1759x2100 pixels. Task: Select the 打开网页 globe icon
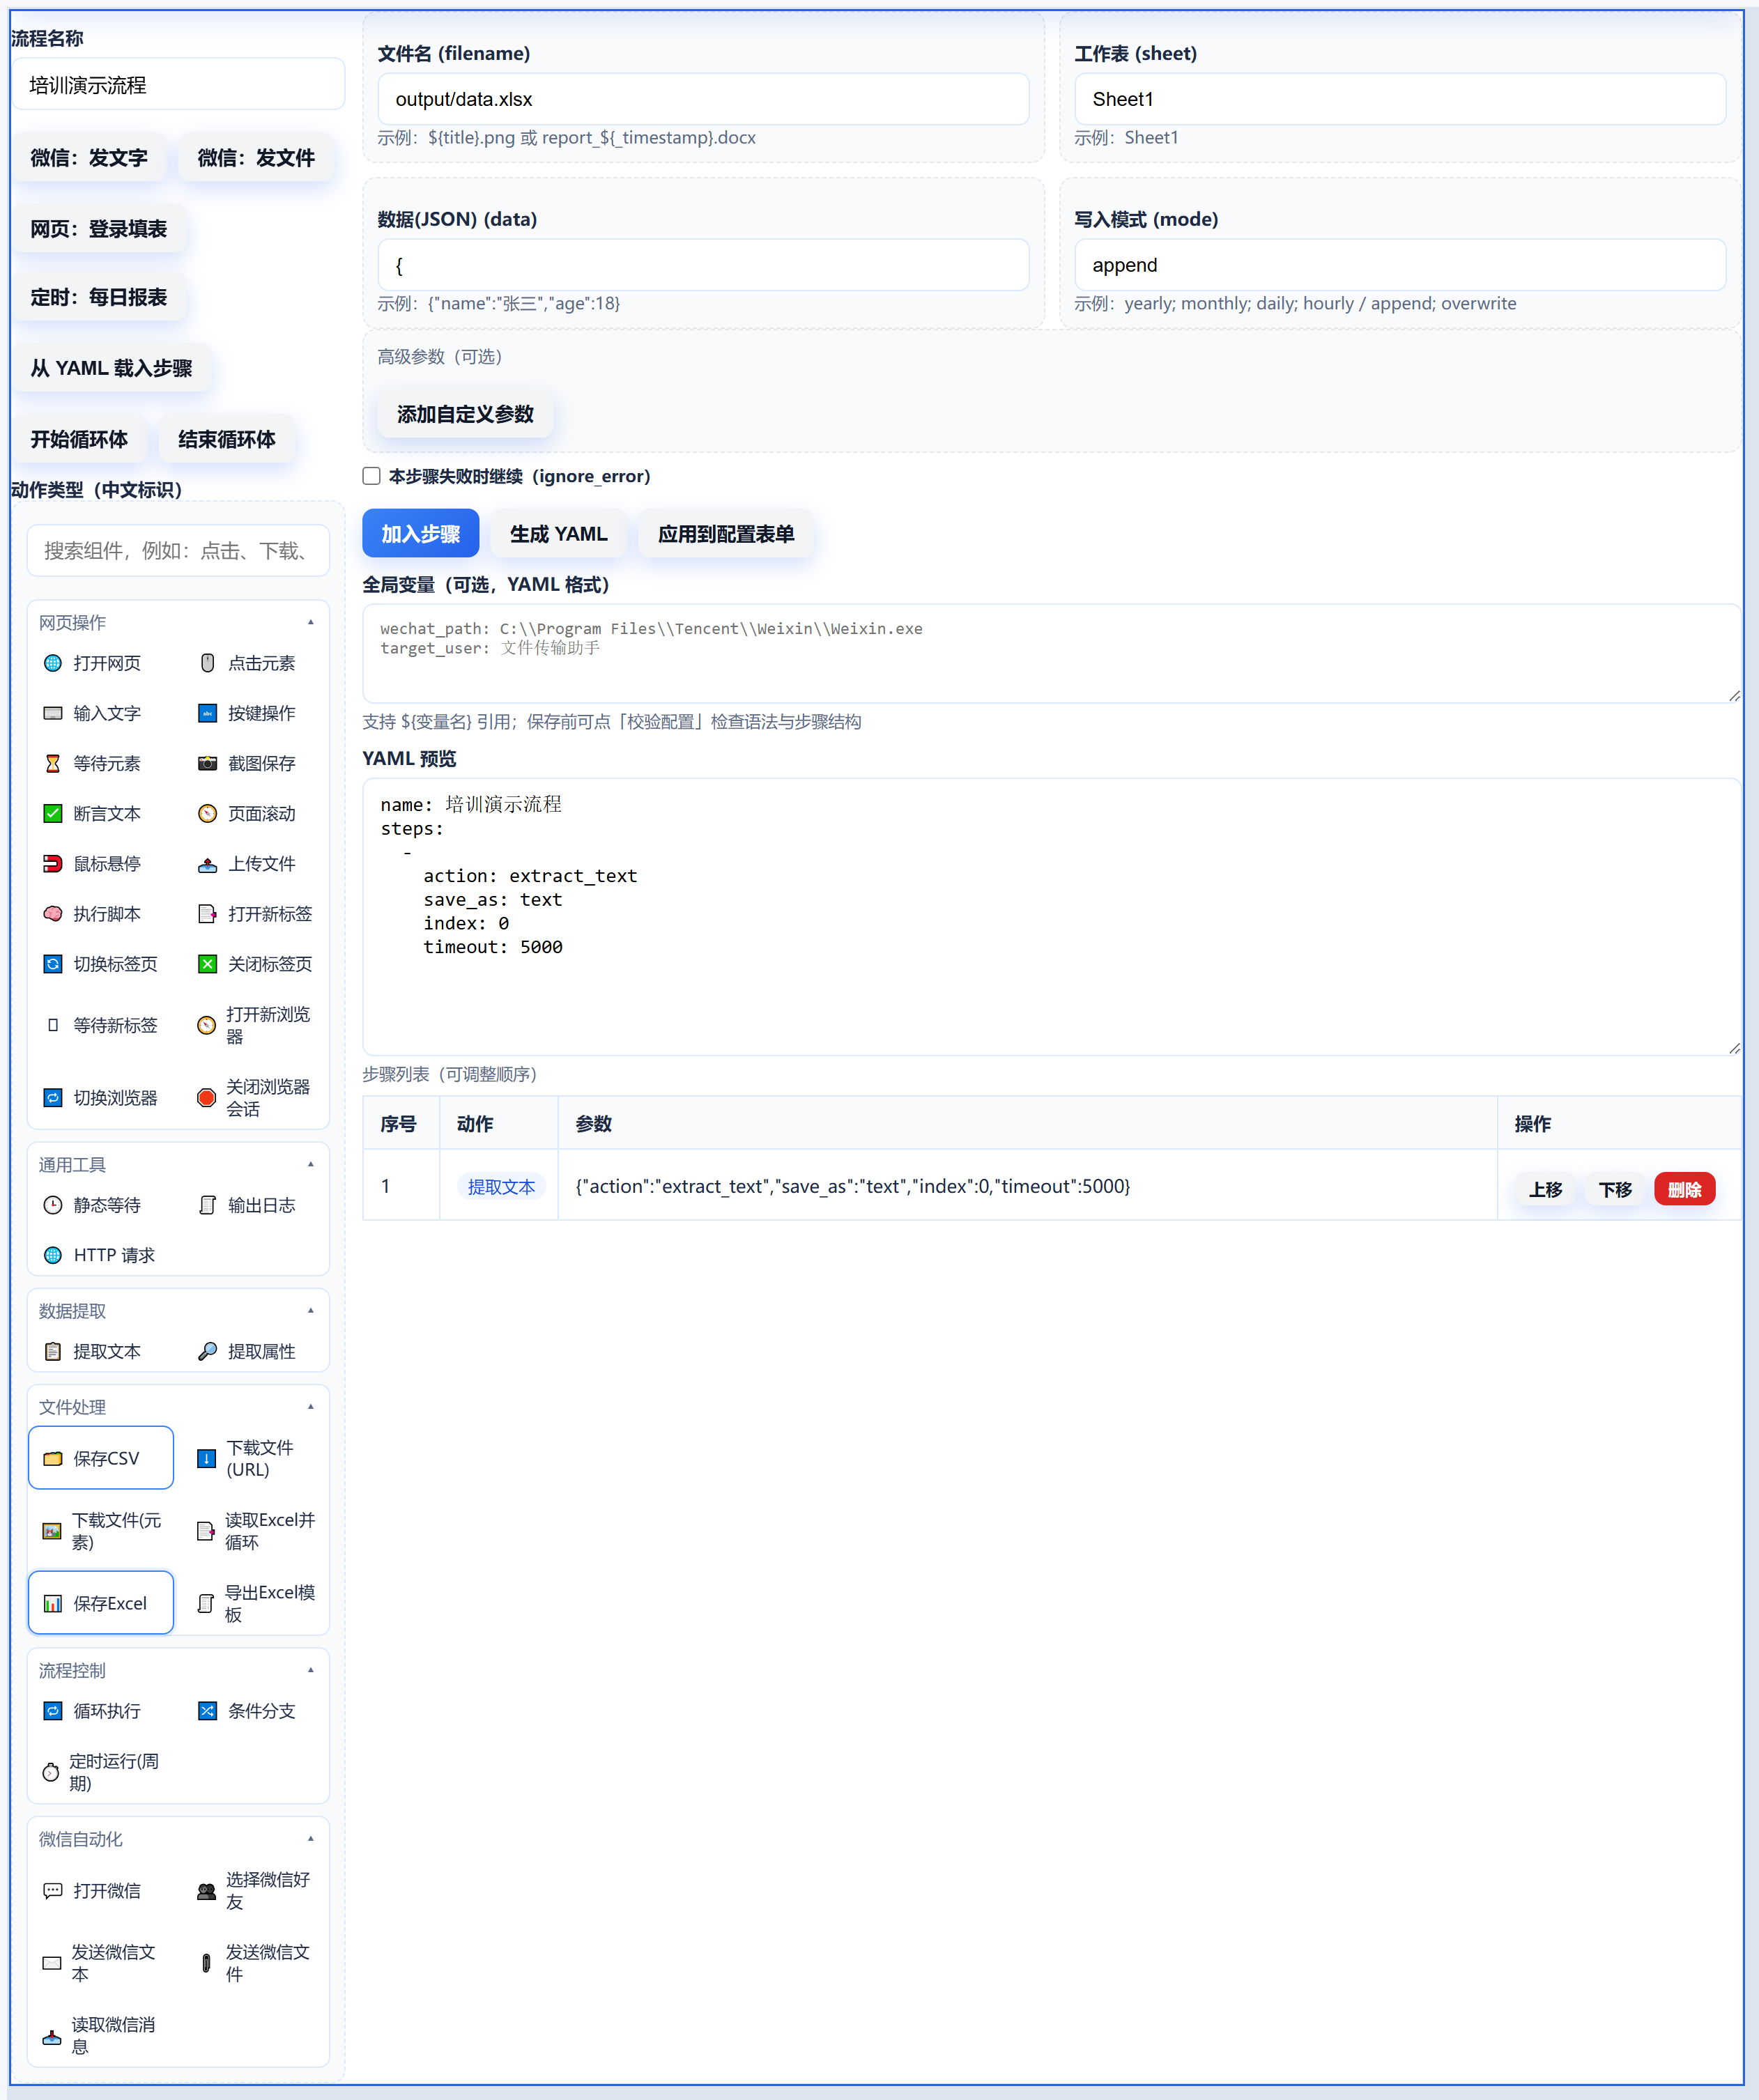[53, 663]
